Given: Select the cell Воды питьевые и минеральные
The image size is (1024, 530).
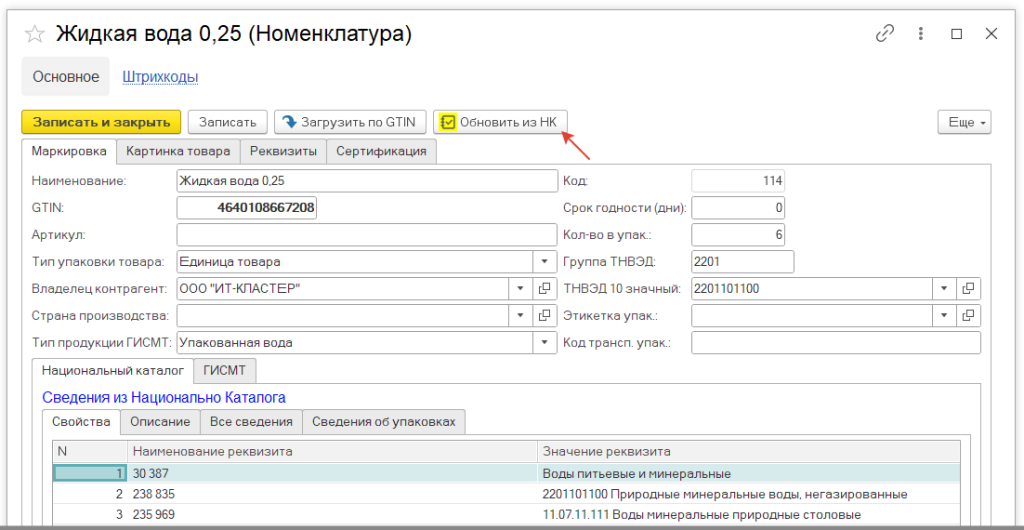Looking at the screenshot, I should click(x=749, y=473).
